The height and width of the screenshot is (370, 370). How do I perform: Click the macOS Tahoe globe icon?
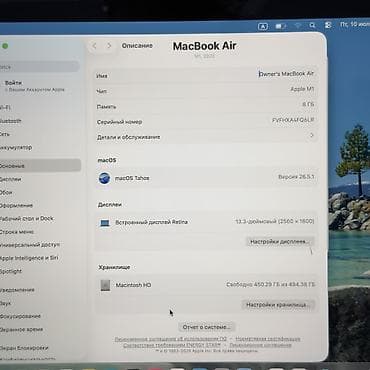pos(104,178)
